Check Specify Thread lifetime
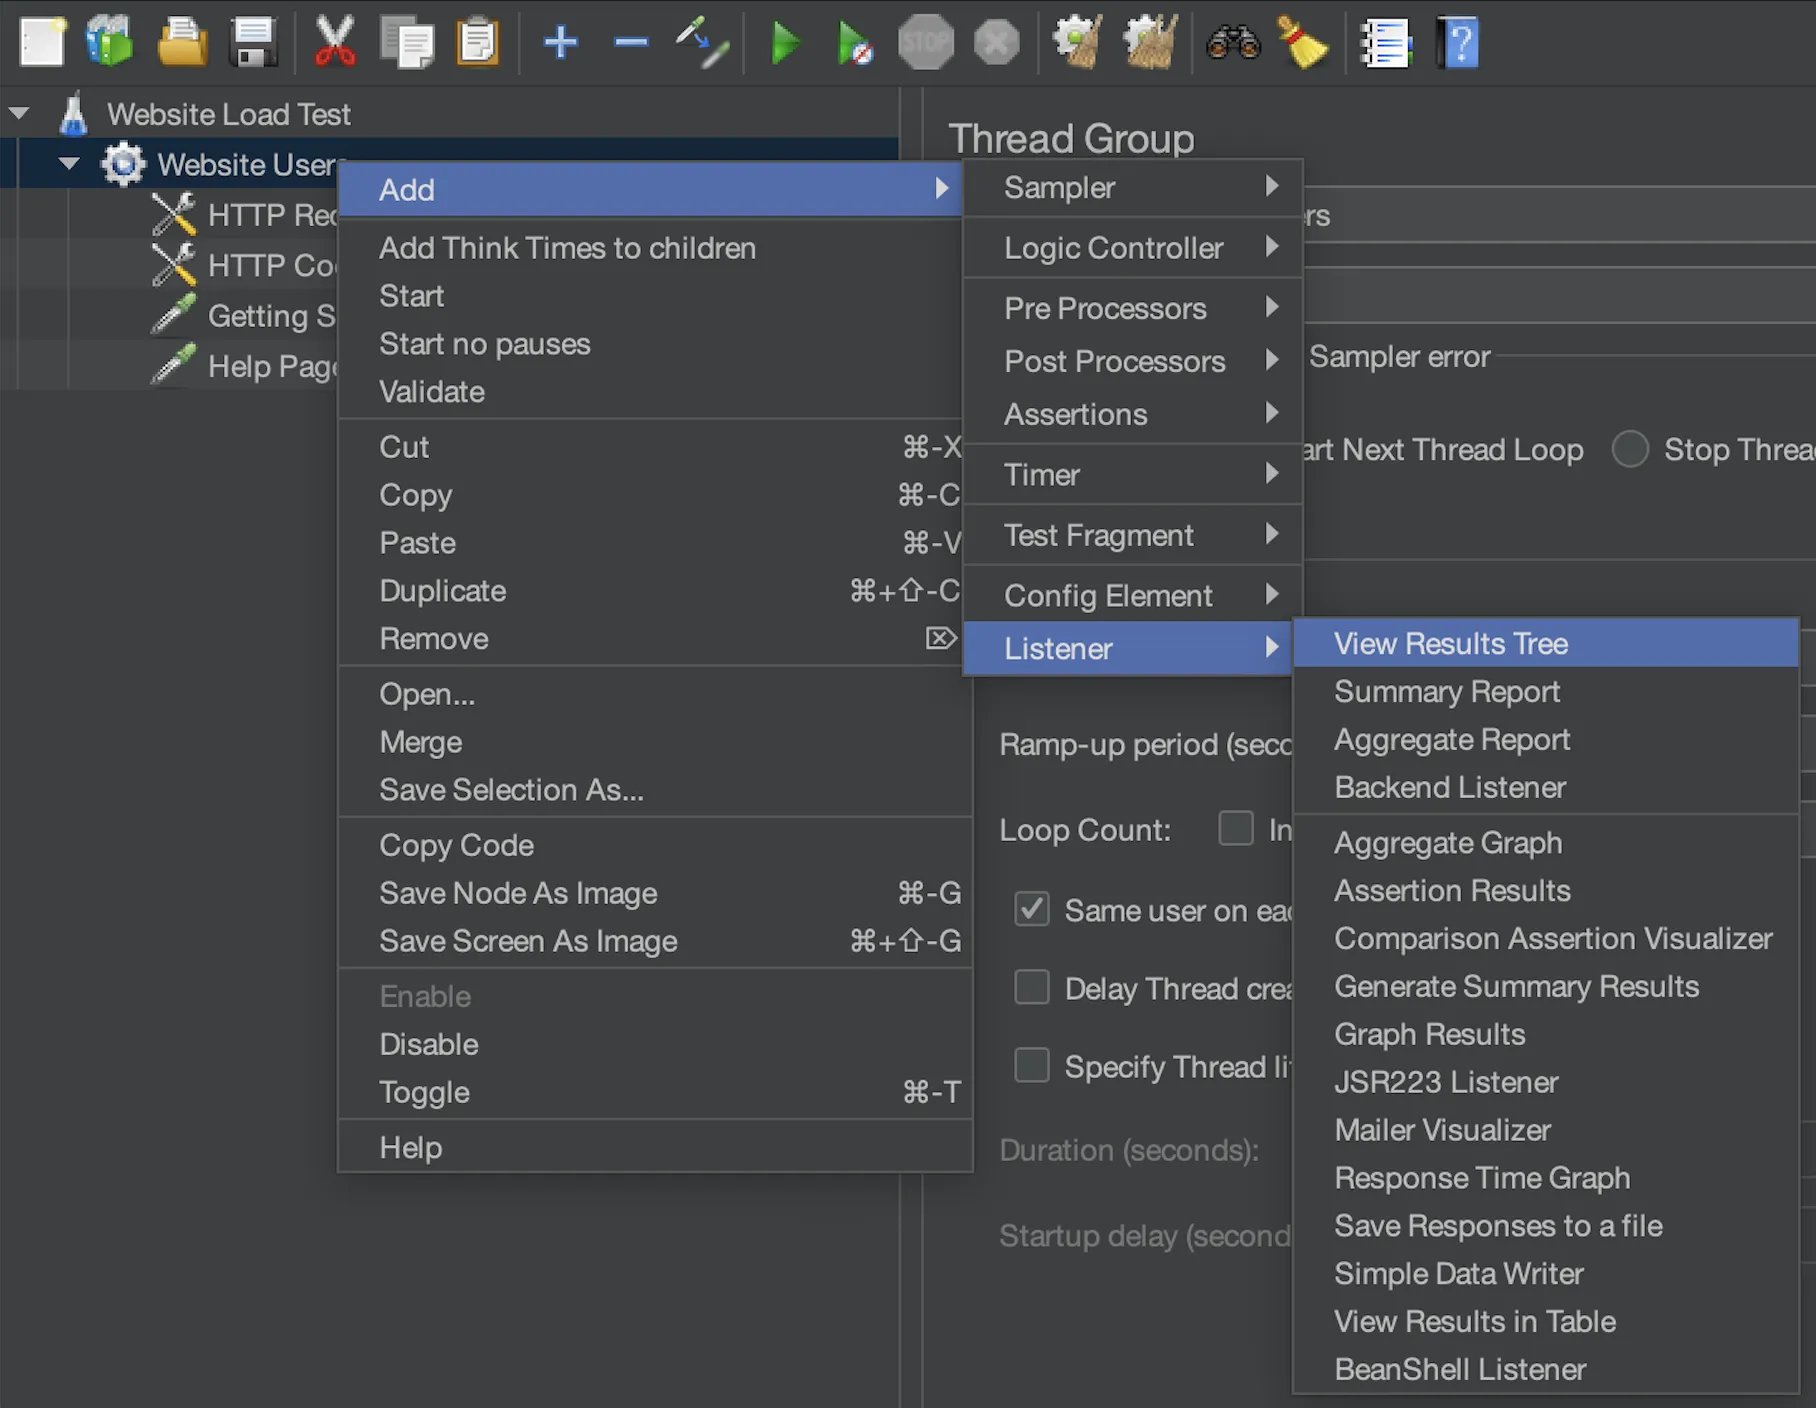 [1032, 1066]
